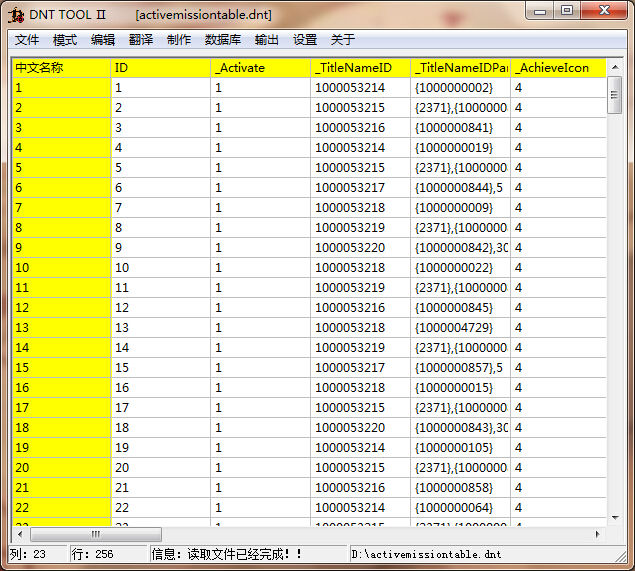
Task: Select the _TitleNameID column header
Action: tap(360, 68)
